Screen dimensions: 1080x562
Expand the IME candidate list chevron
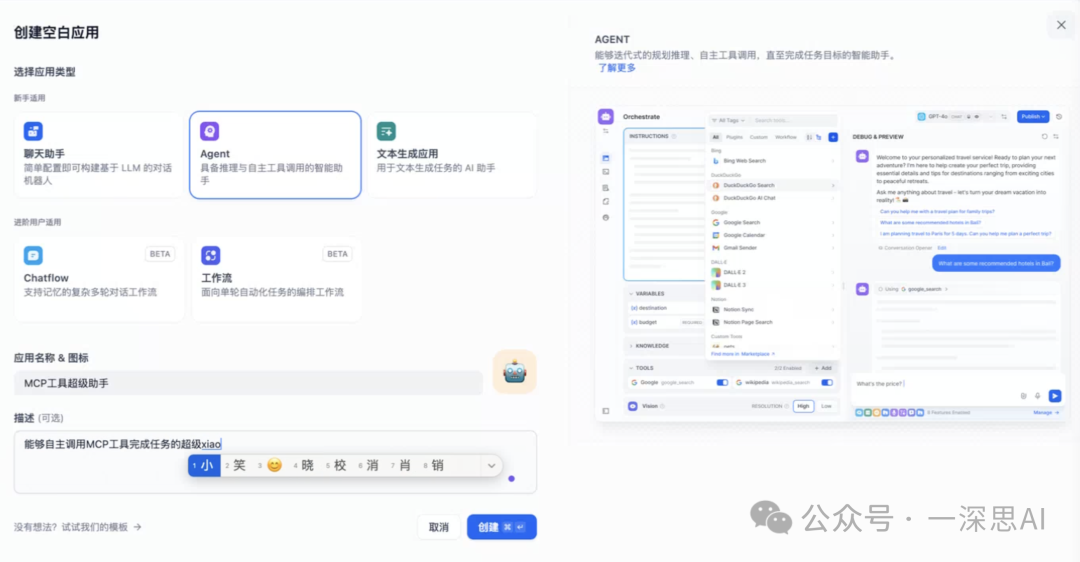point(491,466)
